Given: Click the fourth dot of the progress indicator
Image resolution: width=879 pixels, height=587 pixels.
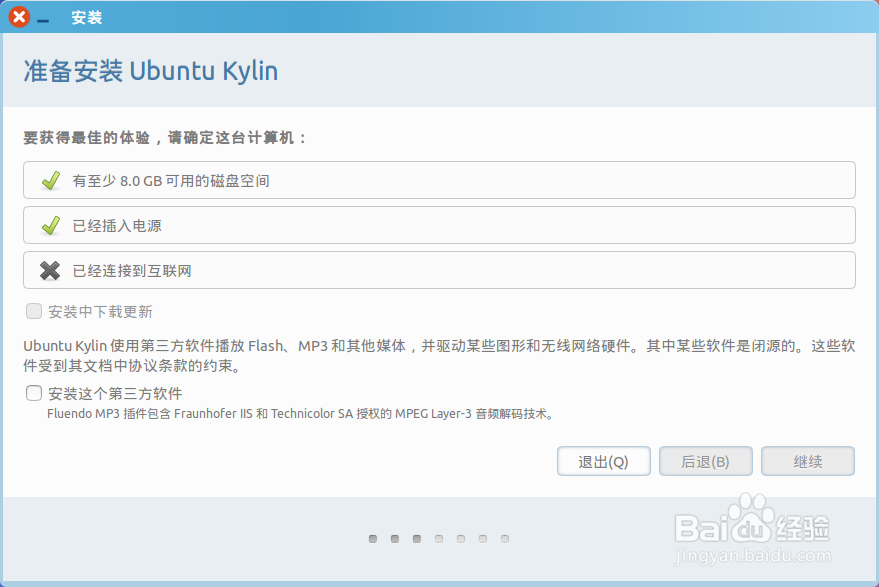Looking at the screenshot, I should 439,538.
